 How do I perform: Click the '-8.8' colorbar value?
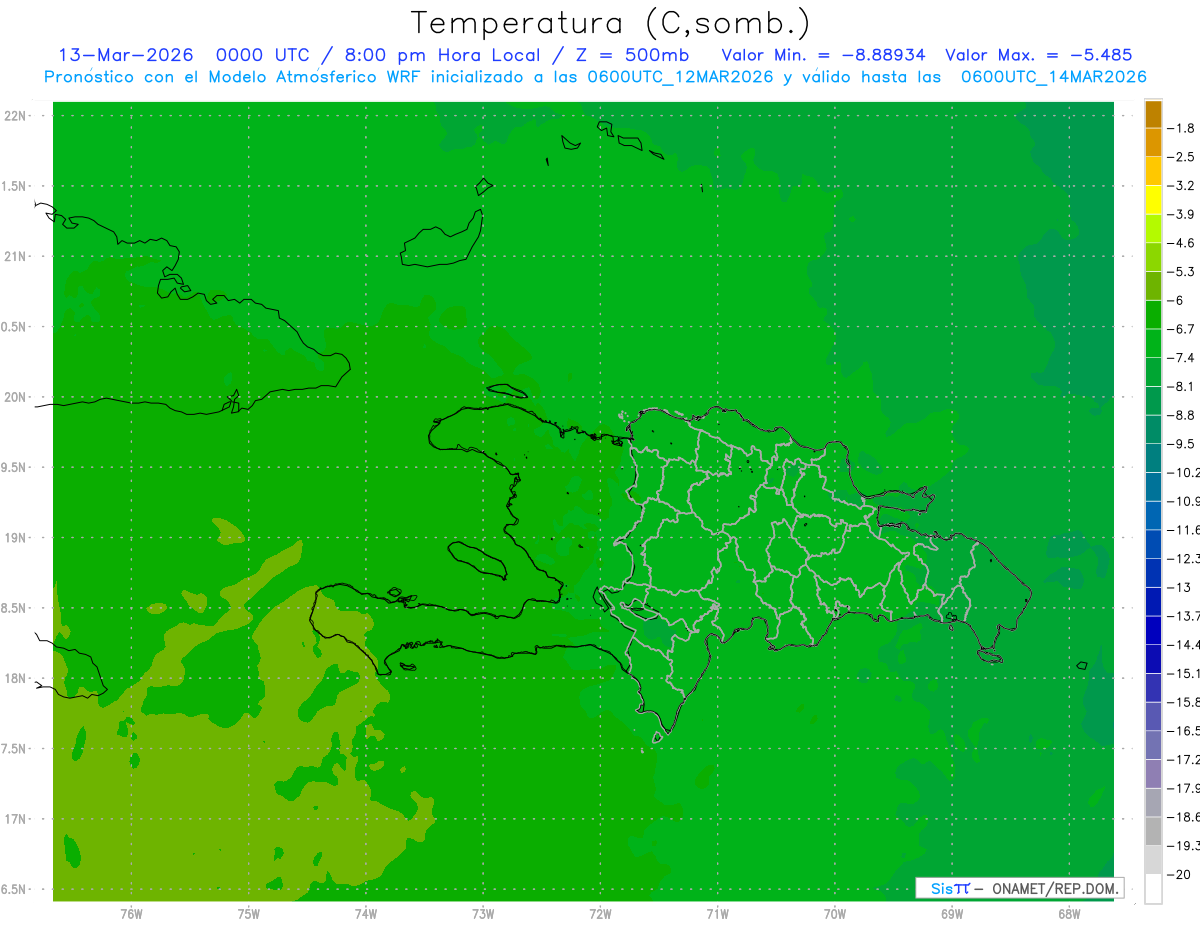pyautogui.click(x=1181, y=415)
